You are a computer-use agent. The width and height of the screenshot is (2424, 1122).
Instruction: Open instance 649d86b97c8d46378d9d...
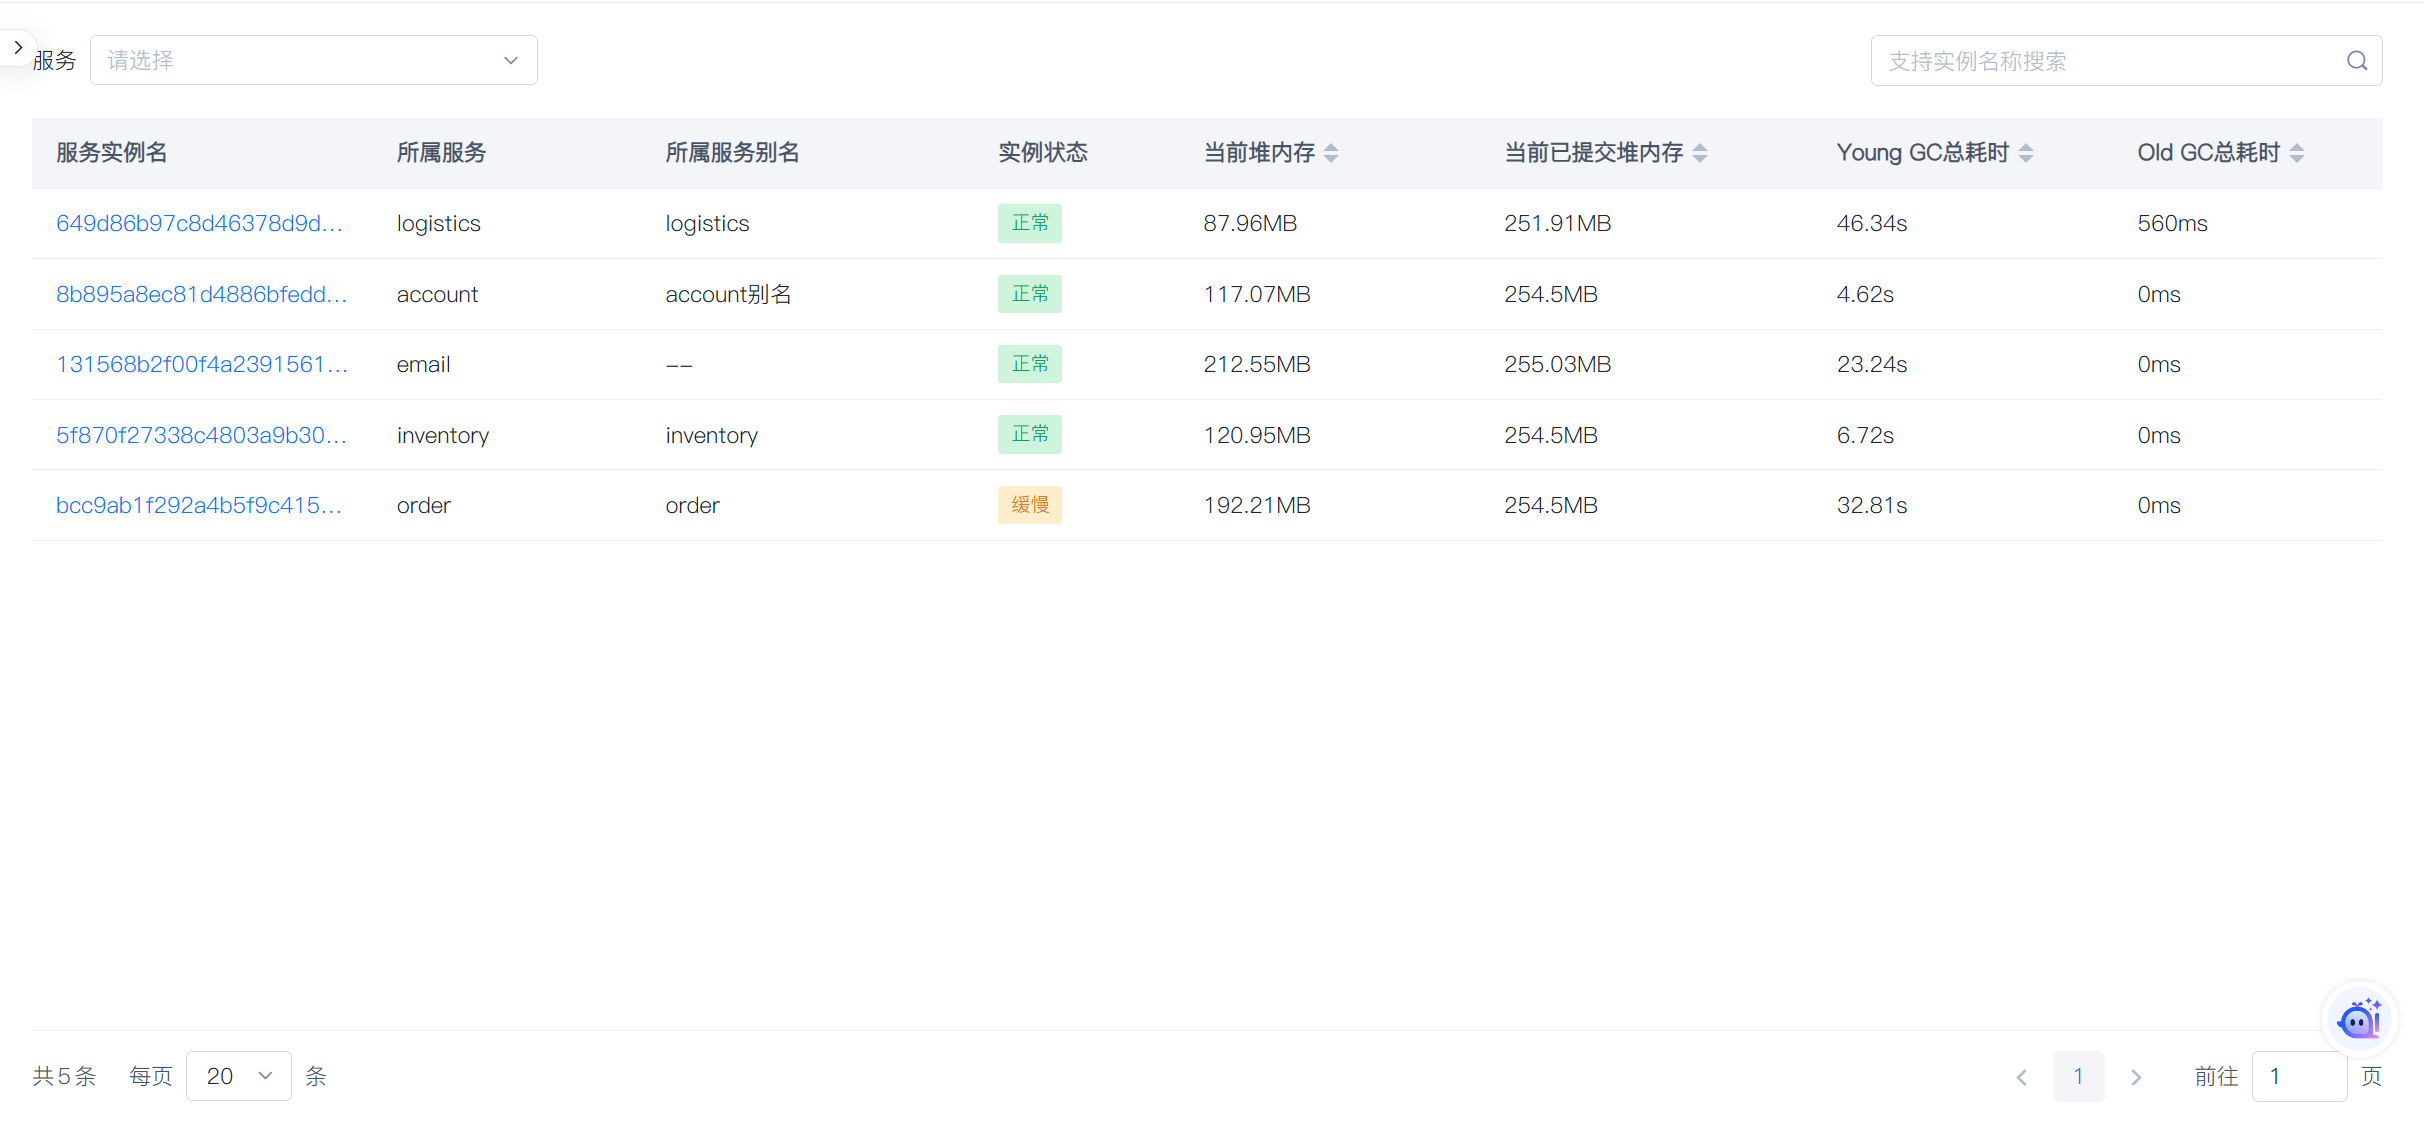(x=199, y=223)
